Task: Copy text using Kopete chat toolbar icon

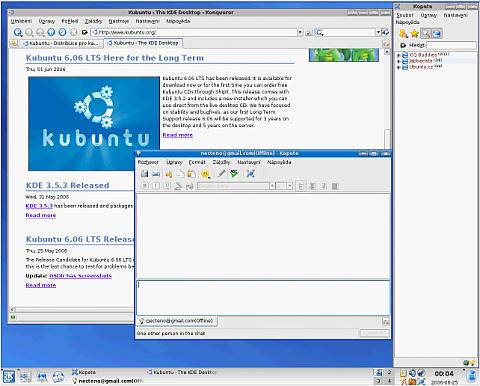Action: coord(180,173)
